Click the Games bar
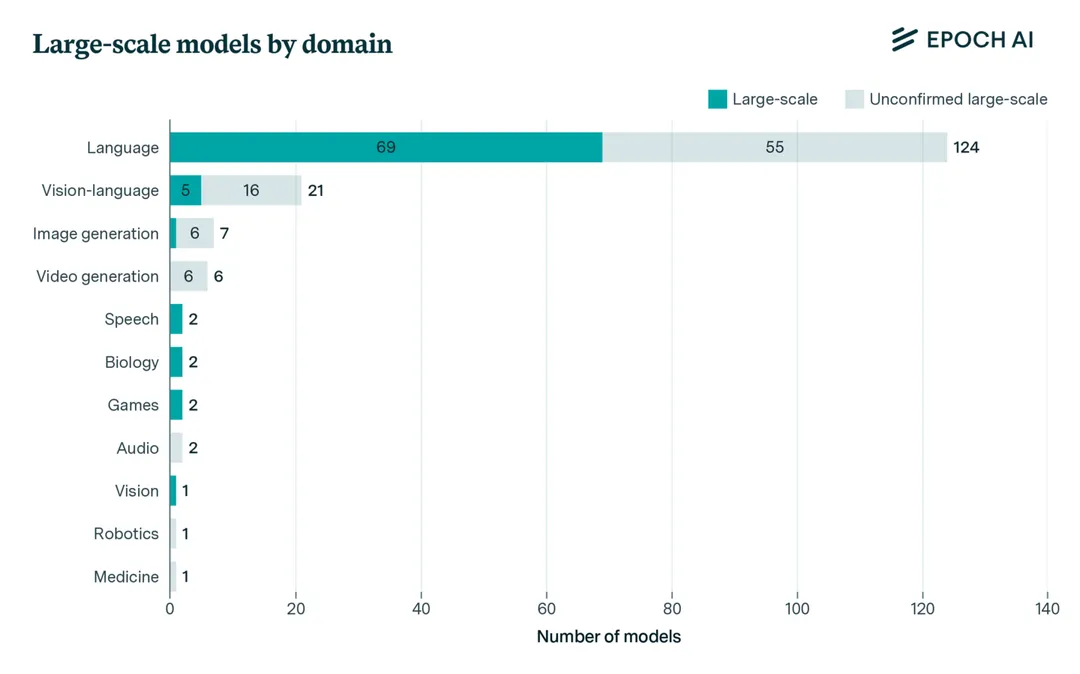The width and height of the screenshot is (1080, 674). click(x=176, y=405)
